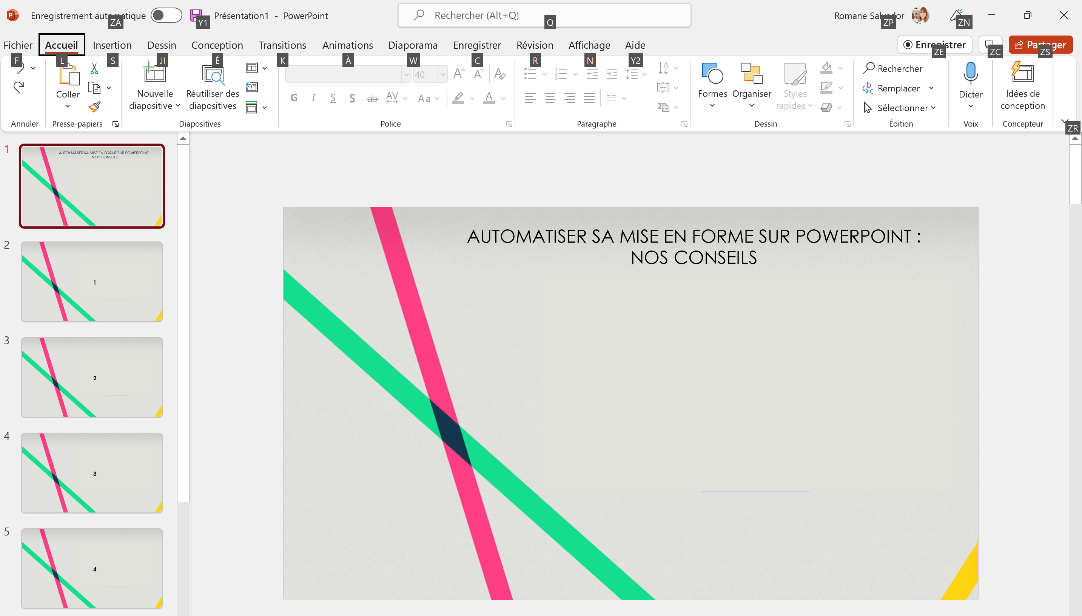The image size is (1082, 616).
Task: Click Rechercher in the Édition group
Action: (893, 68)
